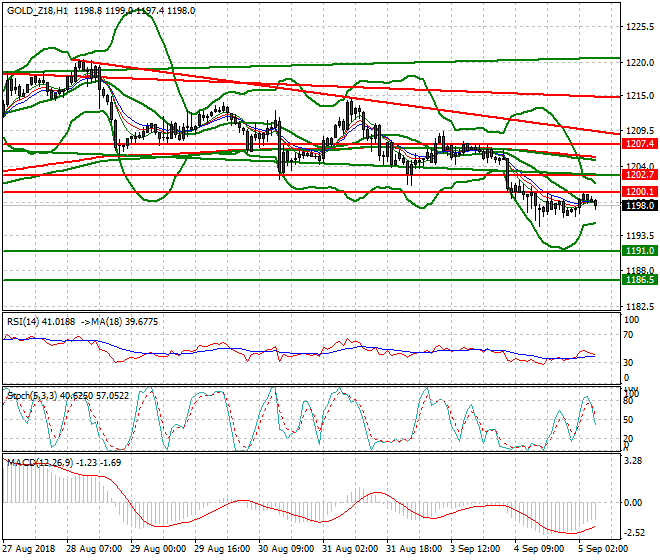Click the 31 Aug 02:00 time label
The width and height of the screenshot is (660, 560).
(350, 549)
